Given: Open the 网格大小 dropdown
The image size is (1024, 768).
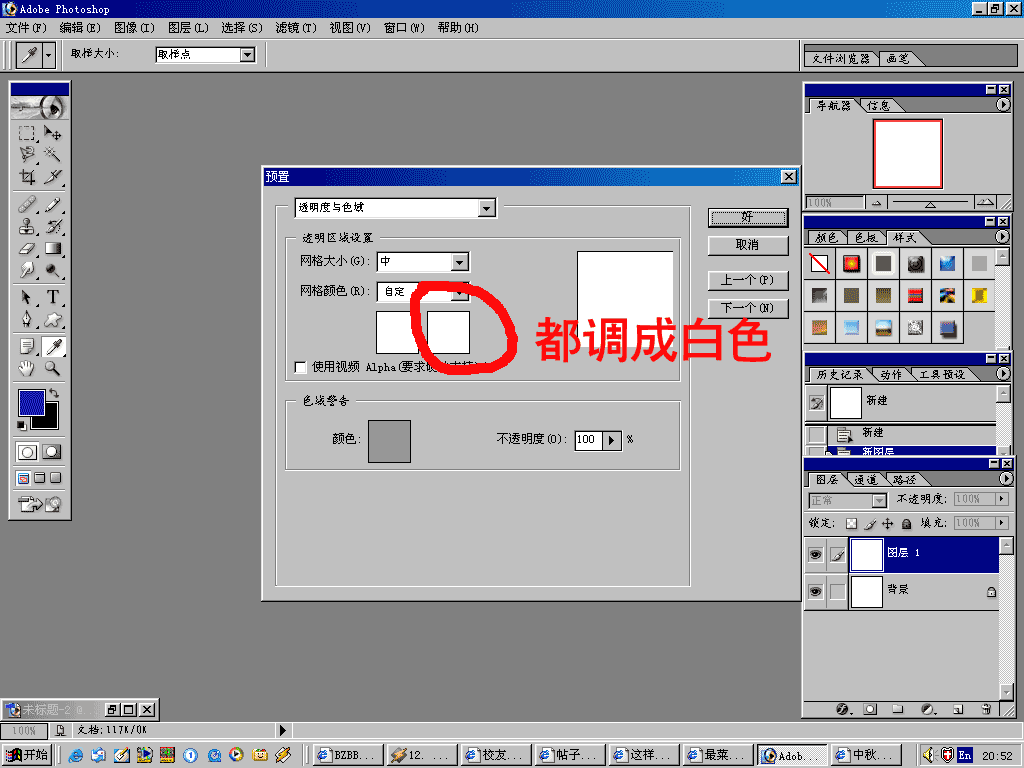Looking at the screenshot, I should 460,262.
